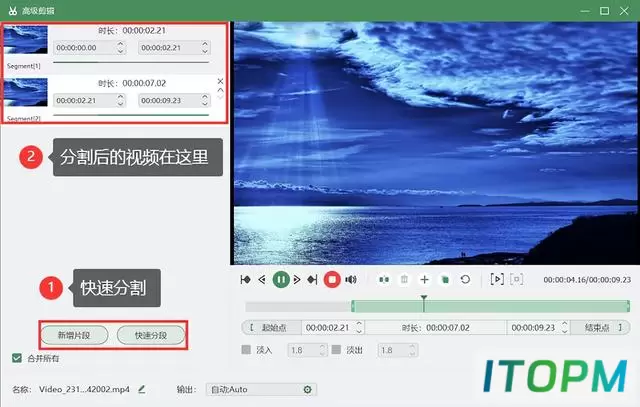Maximize the 高级剪辑 window

click(x=604, y=11)
